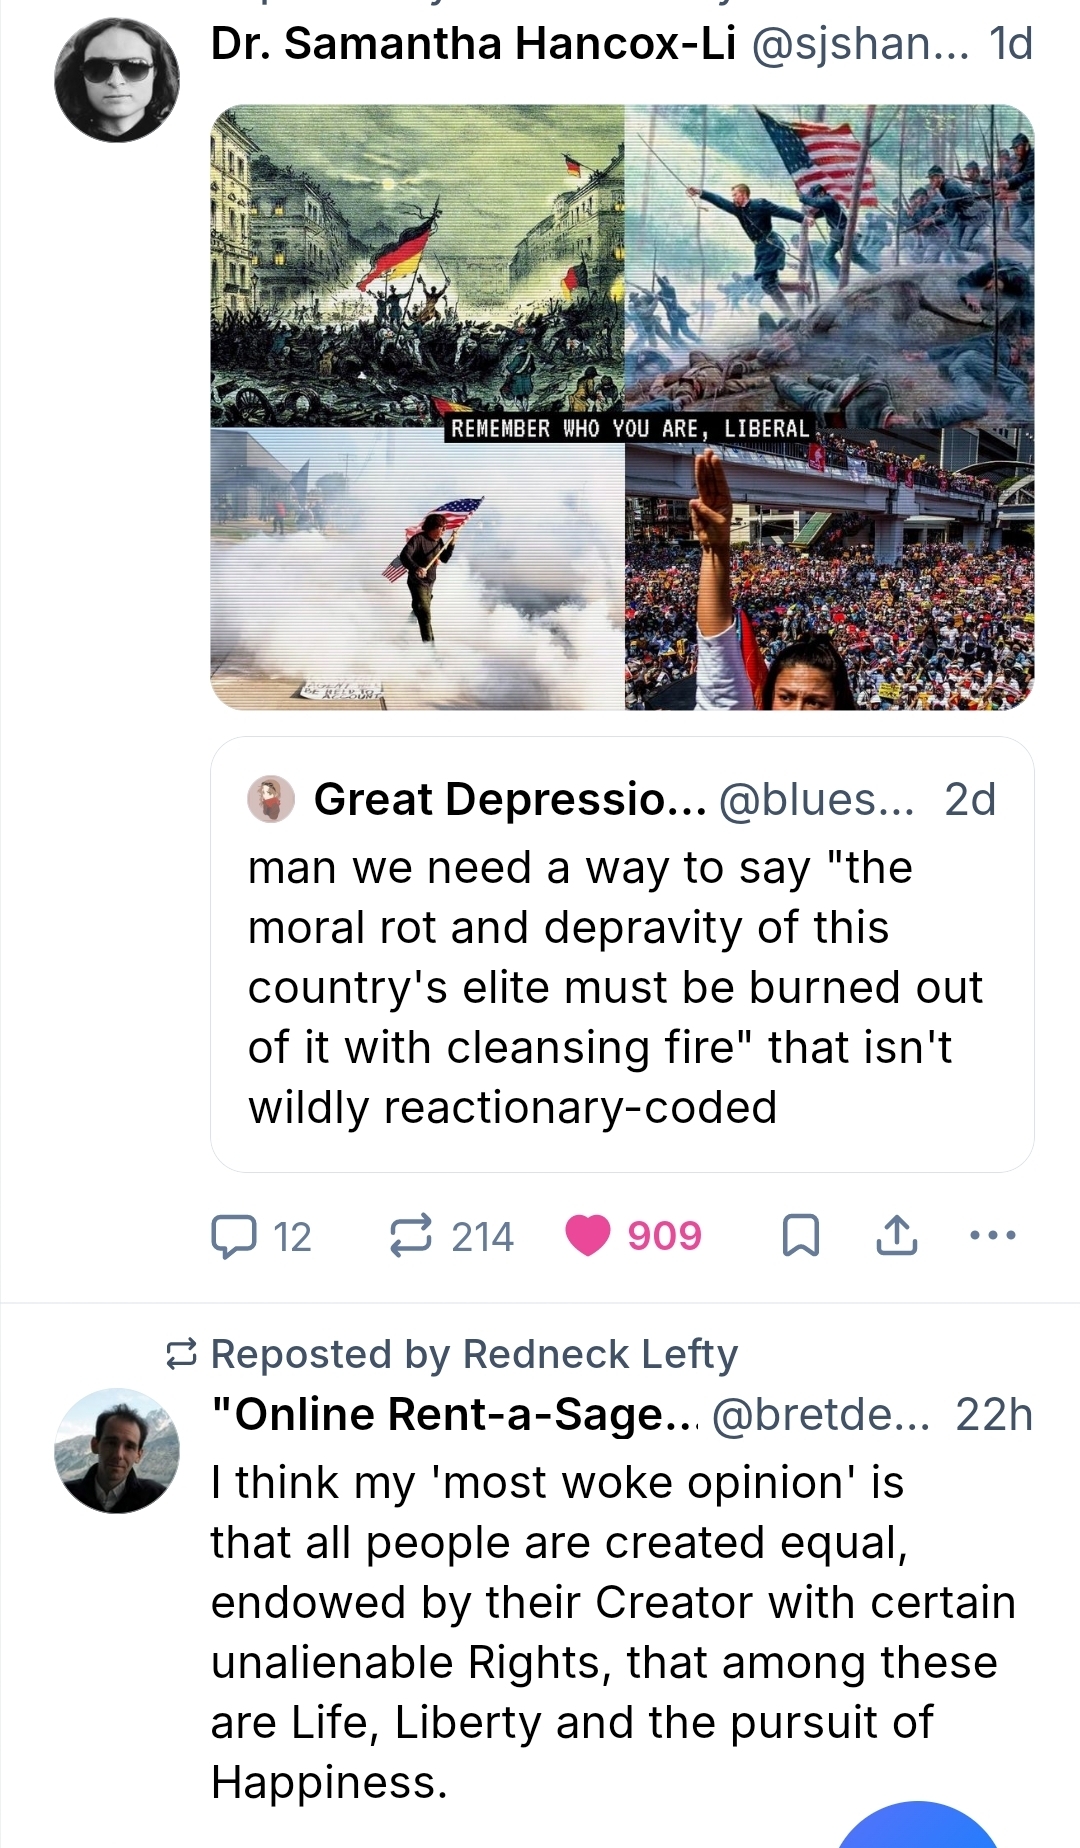The image size is (1080, 1848).
Task: Open Online Rent-a-Sage's profile avatar
Action: tap(117, 1450)
